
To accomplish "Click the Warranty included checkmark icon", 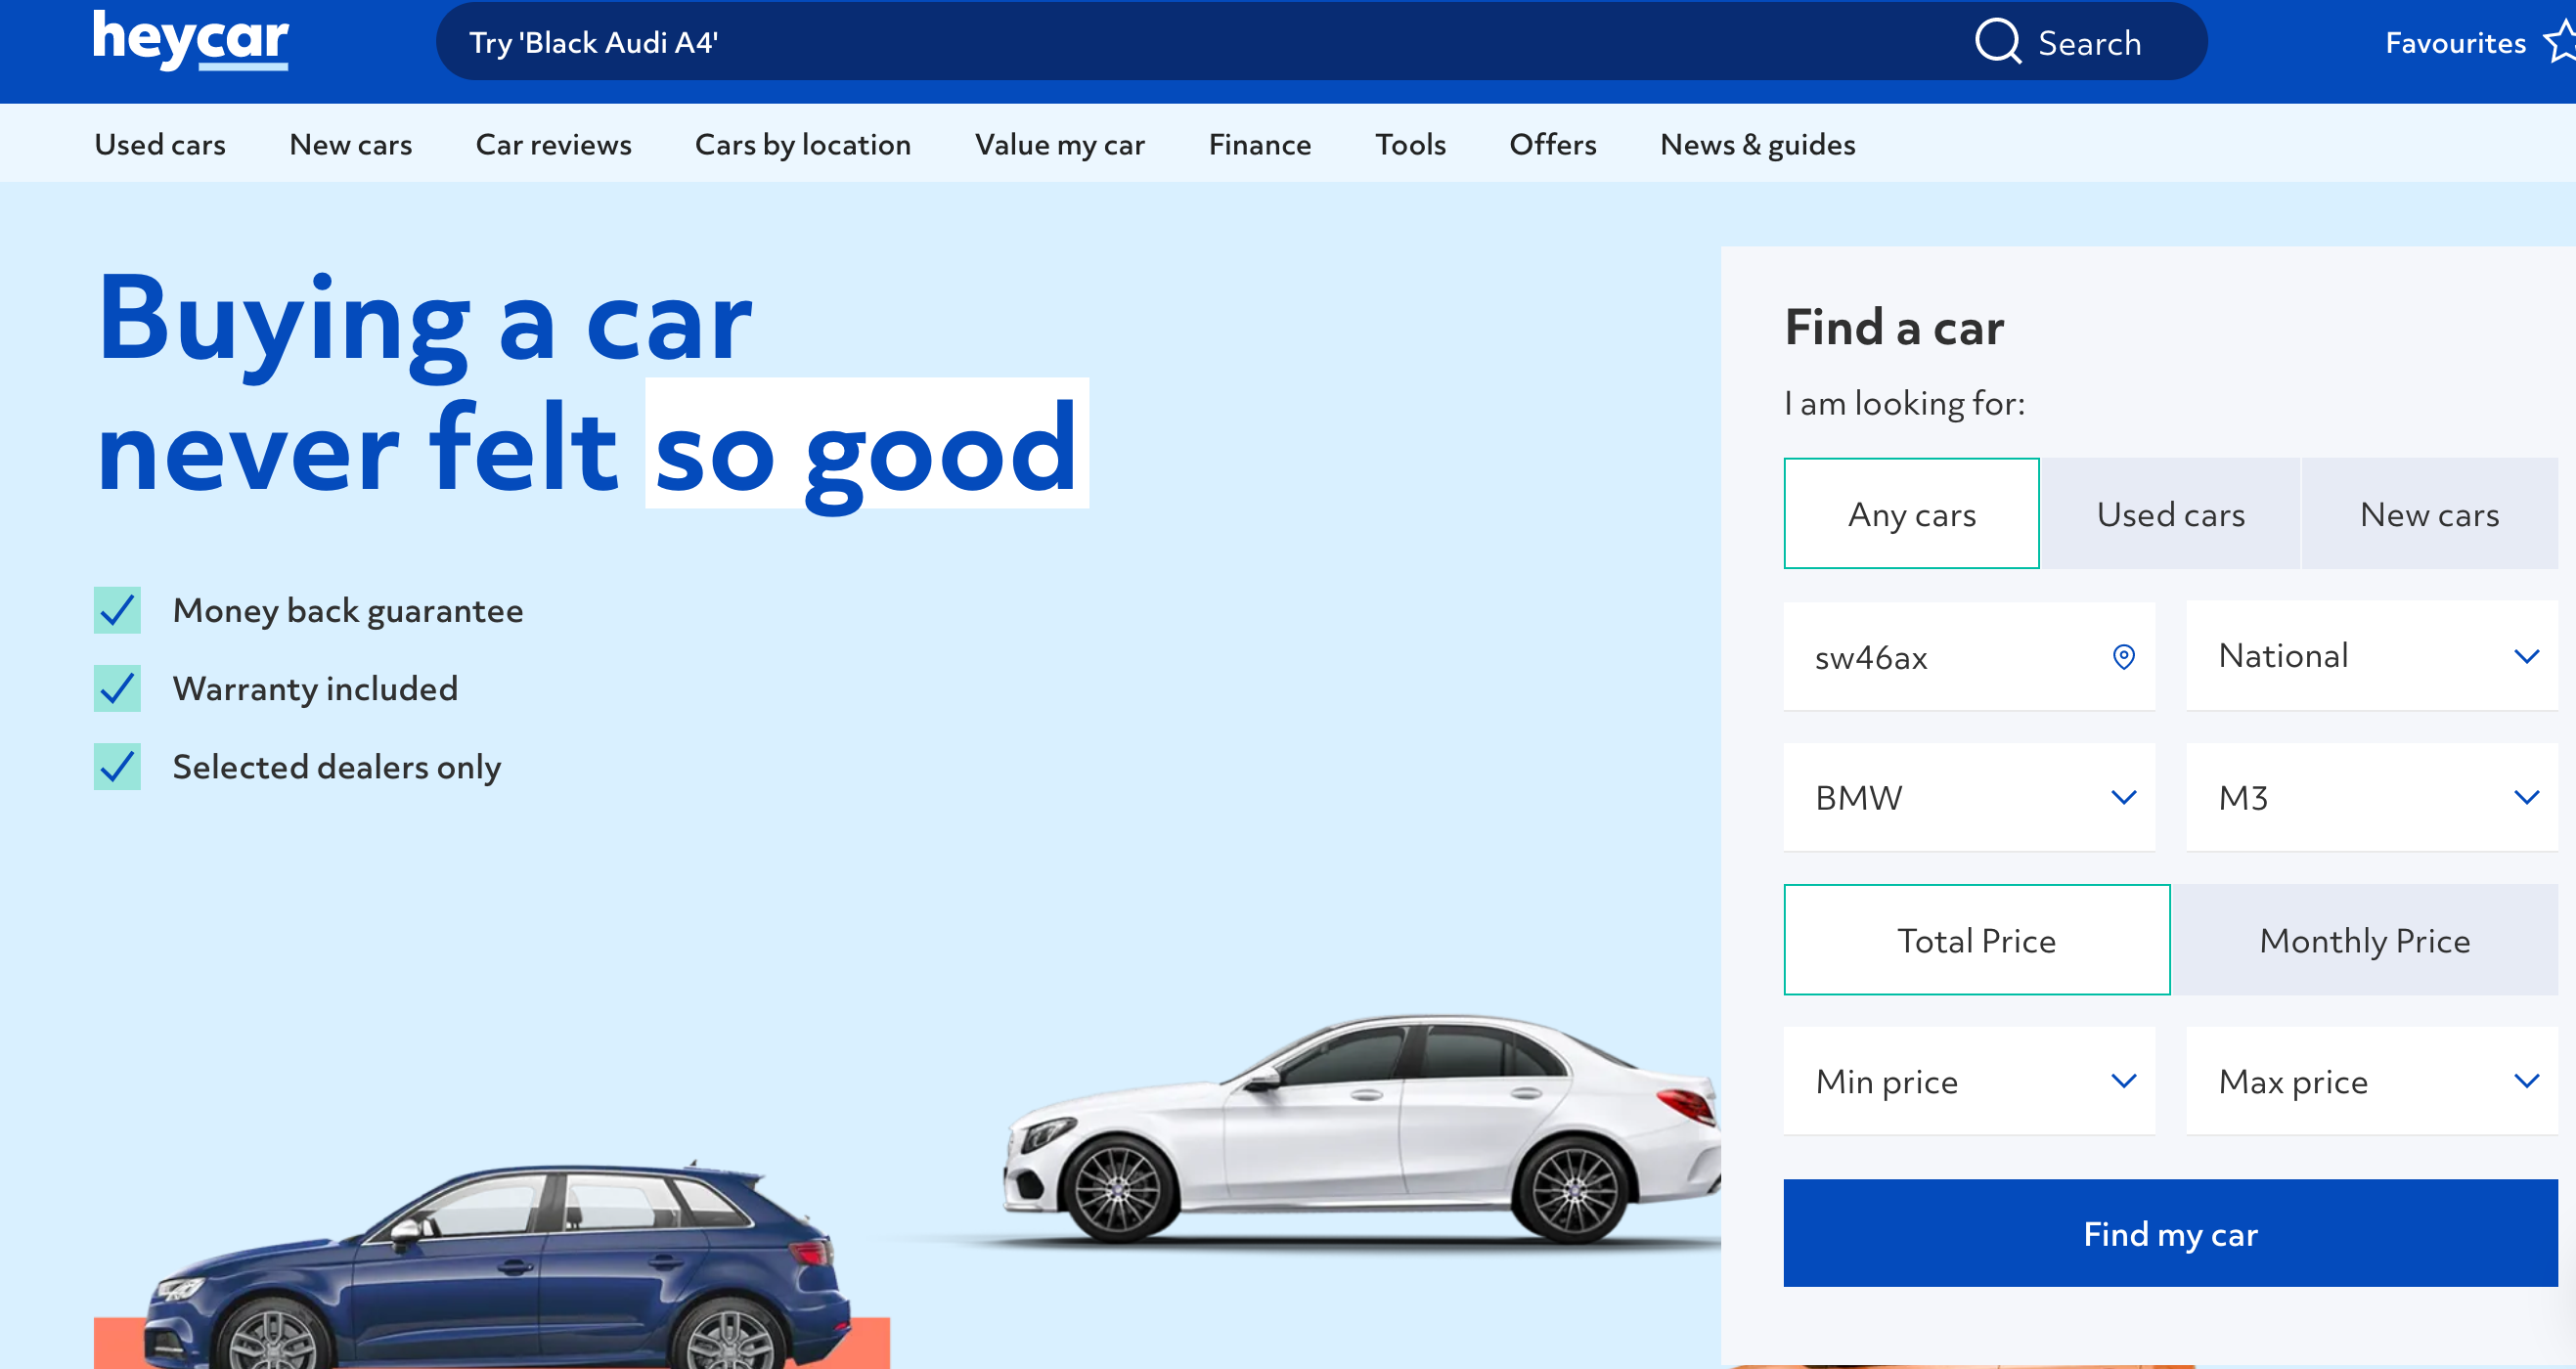I will pos(117,688).
